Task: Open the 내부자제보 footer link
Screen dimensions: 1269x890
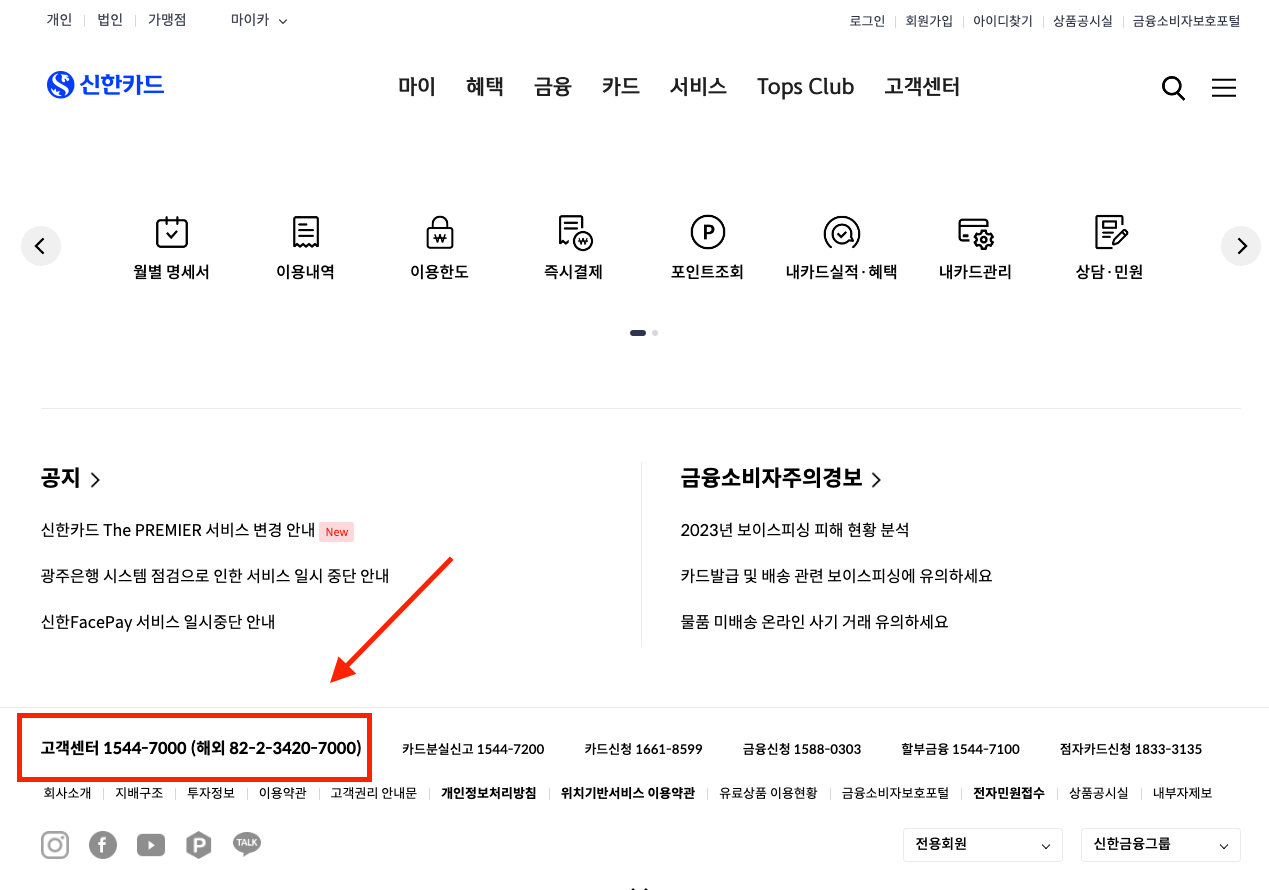Action: pos(1183,793)
